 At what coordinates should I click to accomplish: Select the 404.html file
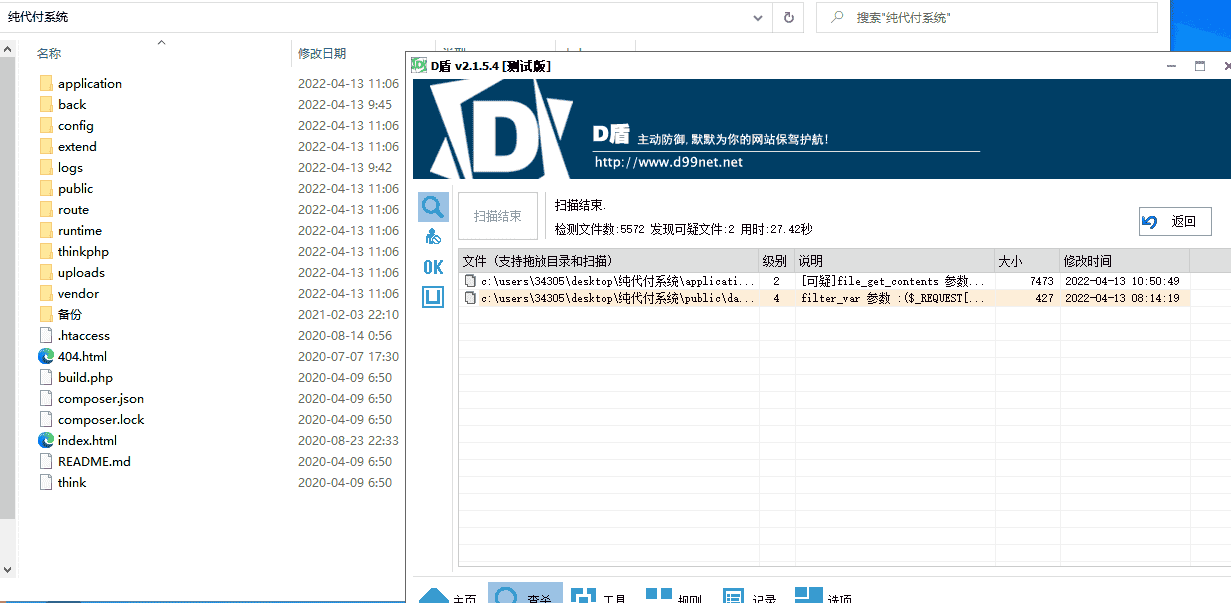[x=82, y=356]
